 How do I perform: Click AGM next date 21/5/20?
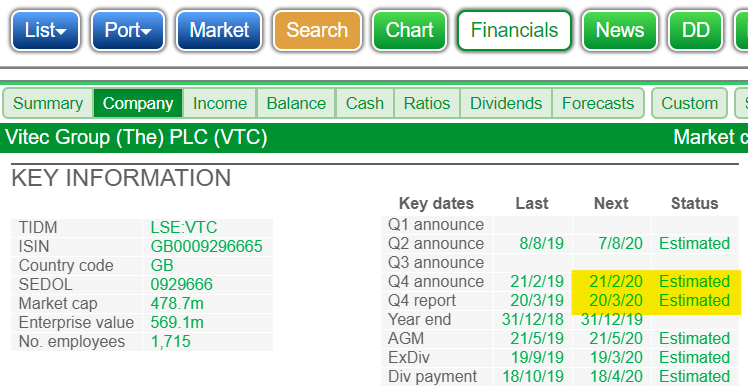coord(615,339)
